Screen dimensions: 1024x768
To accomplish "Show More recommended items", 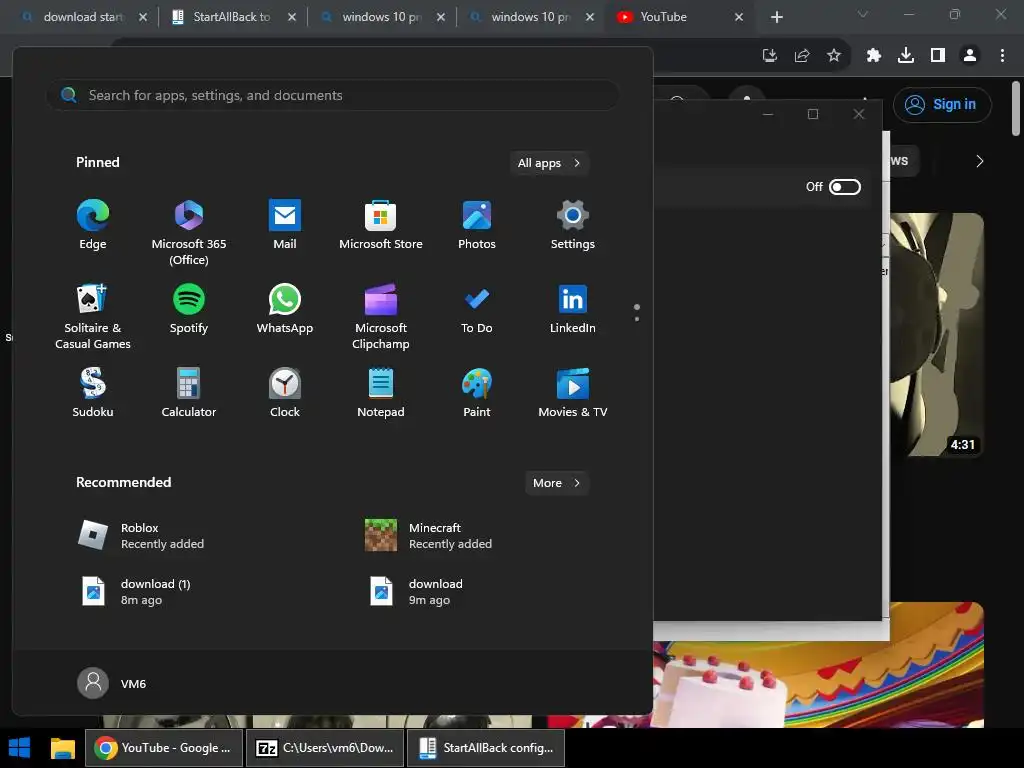I will [x=557, y=483].
